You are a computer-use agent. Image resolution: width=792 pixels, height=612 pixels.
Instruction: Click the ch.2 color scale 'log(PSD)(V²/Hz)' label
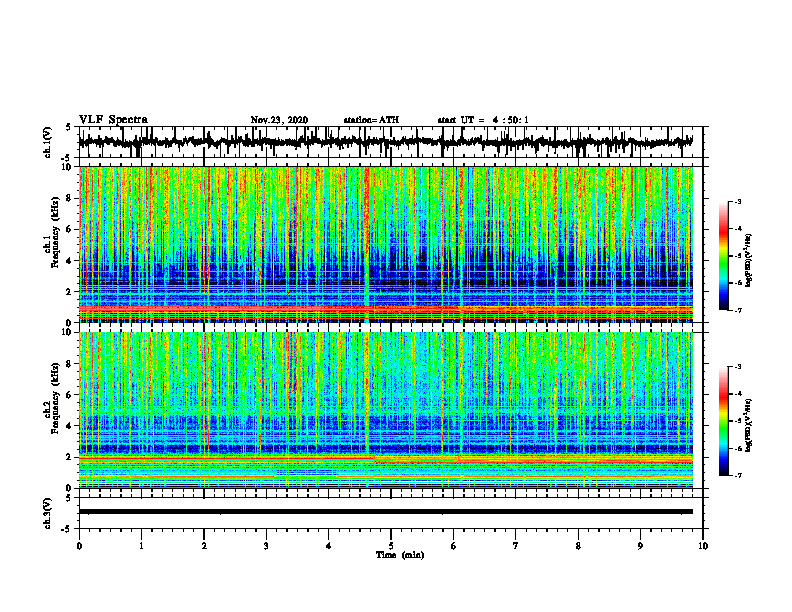click(750, 425)
